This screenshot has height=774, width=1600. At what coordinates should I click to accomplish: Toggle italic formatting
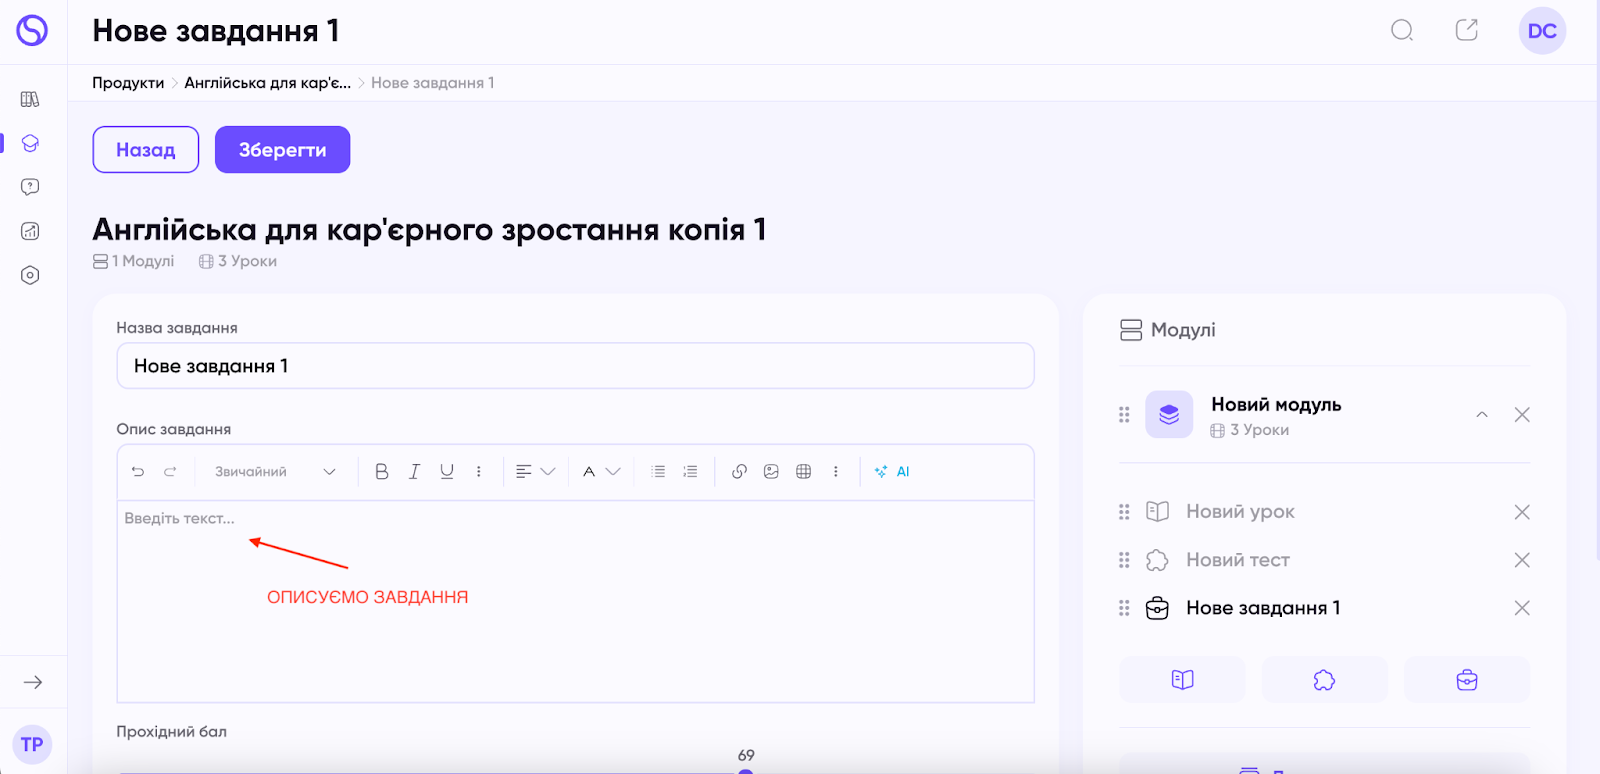point(414,472)
